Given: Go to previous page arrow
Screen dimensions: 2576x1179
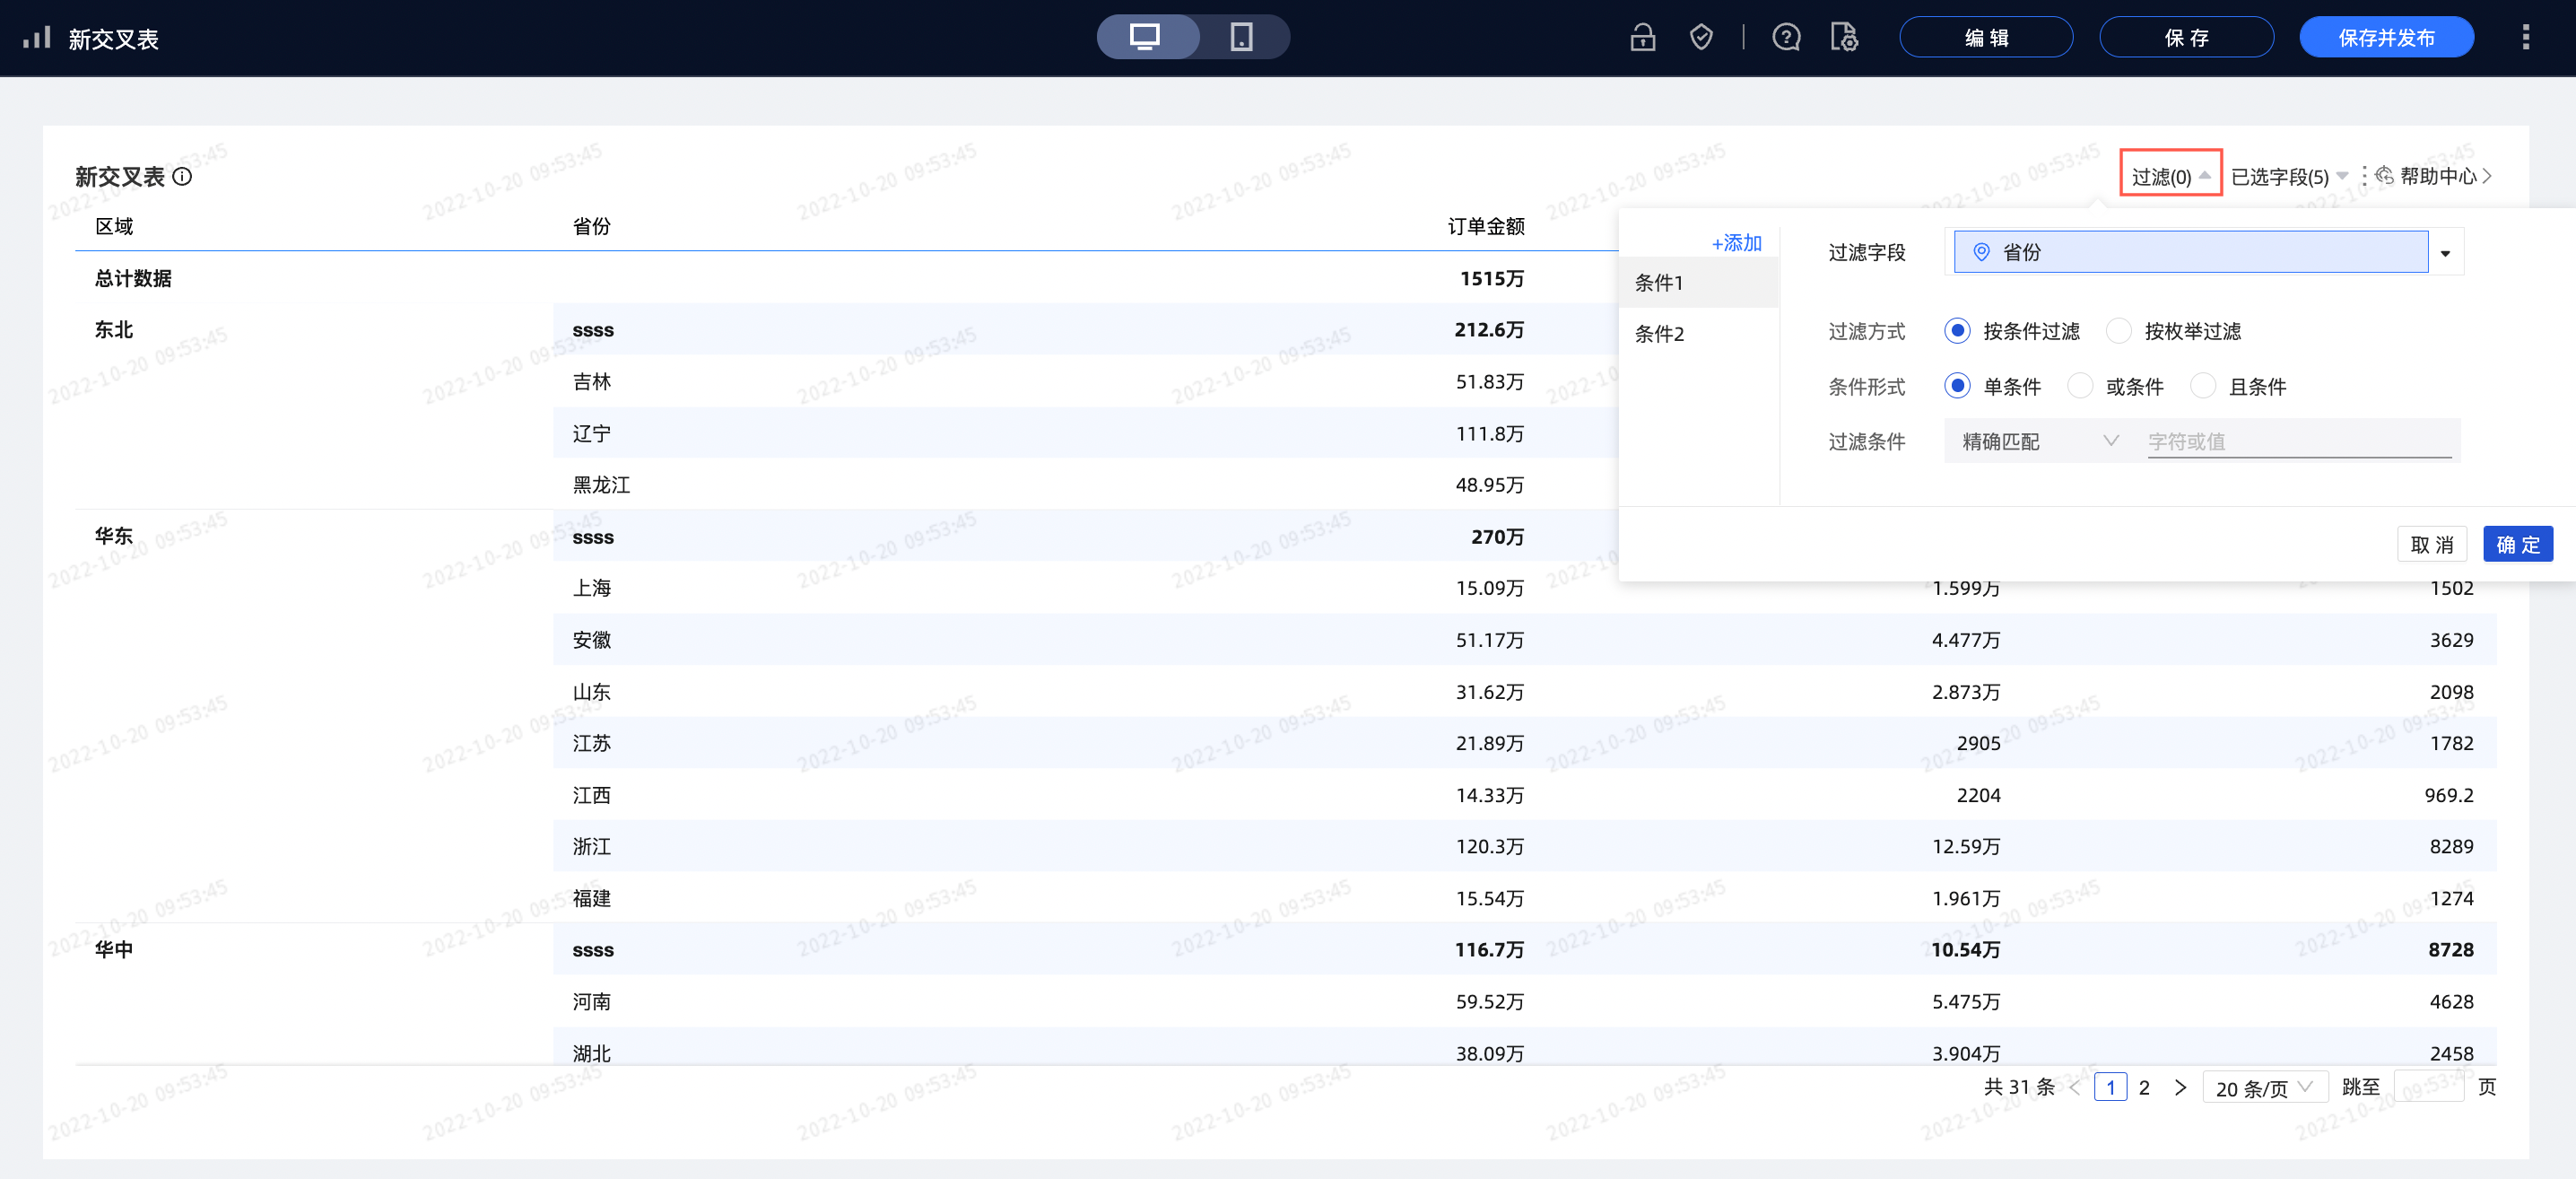Looking at the screenshot, I should pos(2074,1088).
